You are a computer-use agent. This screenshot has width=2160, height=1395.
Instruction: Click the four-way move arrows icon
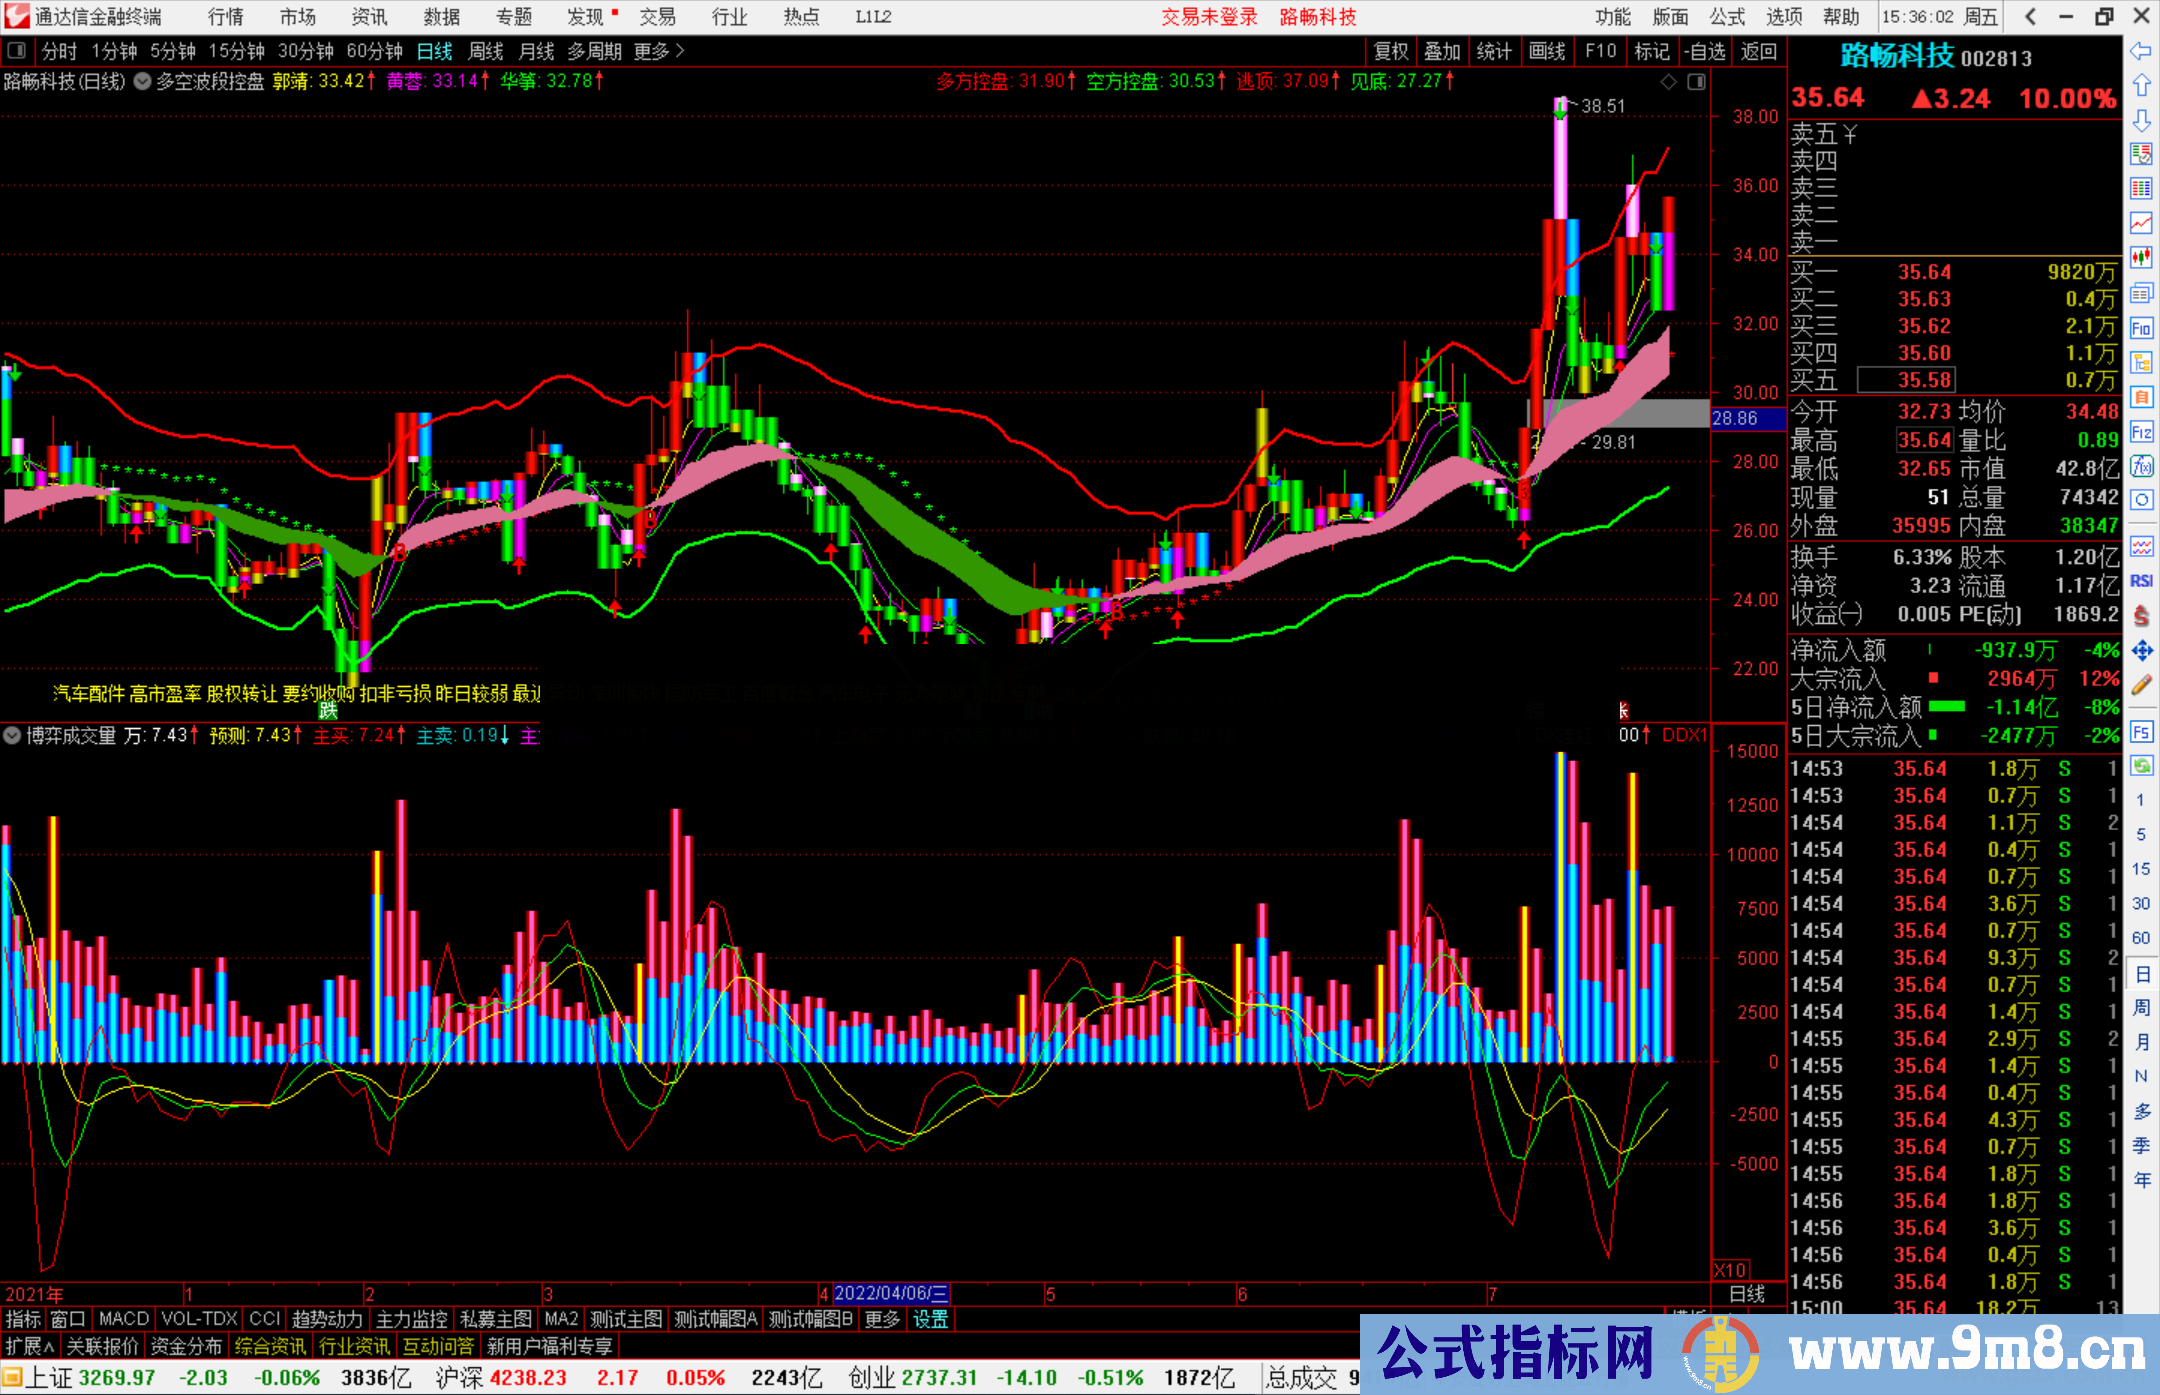tap(2141, 651)
